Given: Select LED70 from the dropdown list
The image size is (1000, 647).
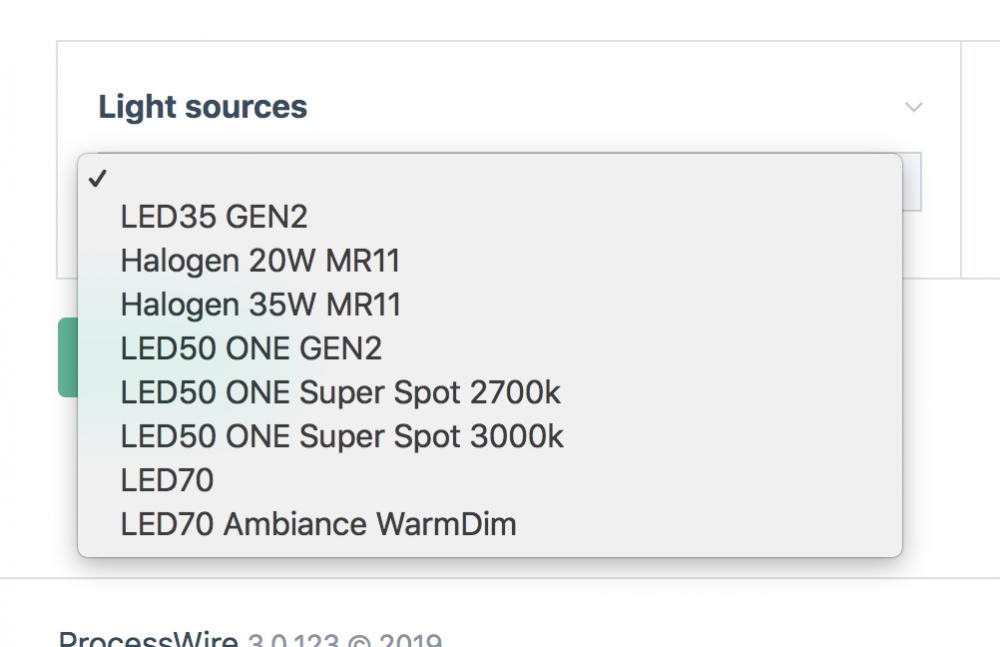Looking at the screenshot, I should [166, 480].
